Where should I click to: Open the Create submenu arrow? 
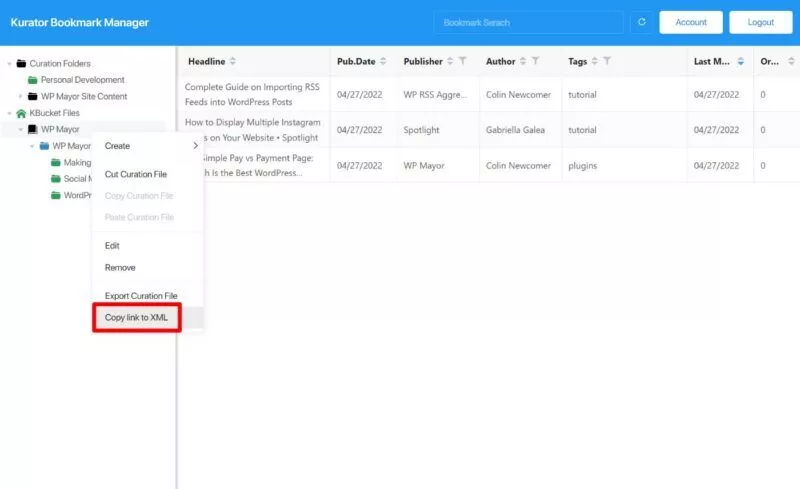[195, 145]
